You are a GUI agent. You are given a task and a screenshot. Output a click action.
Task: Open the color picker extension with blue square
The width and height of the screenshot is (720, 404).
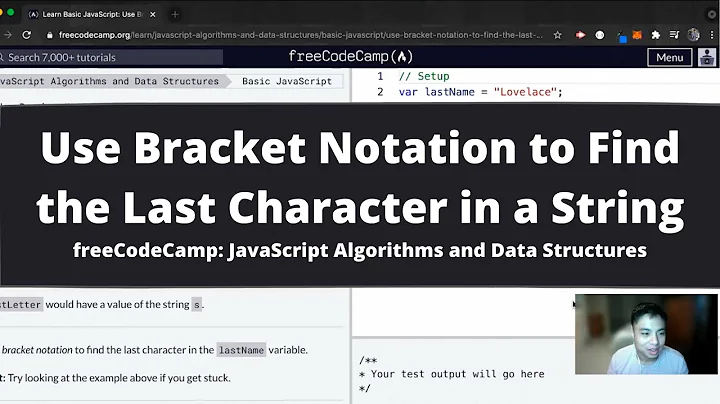pyautogui.click(x=621, y=36)
